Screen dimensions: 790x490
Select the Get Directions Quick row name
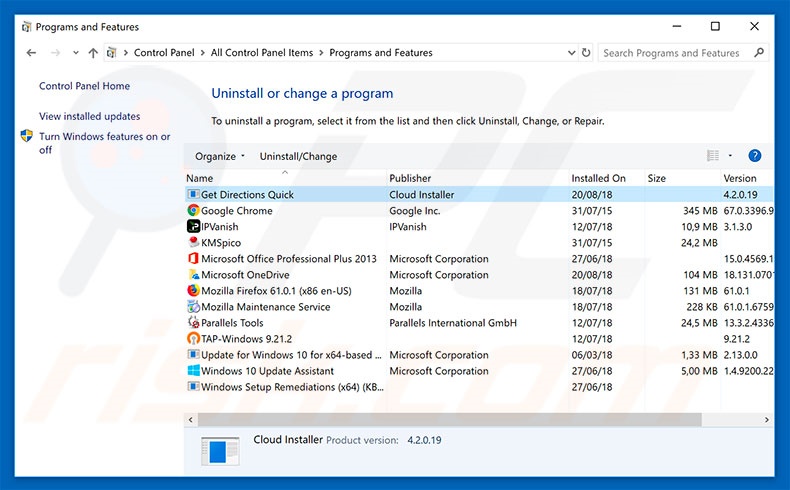point(247,195)
